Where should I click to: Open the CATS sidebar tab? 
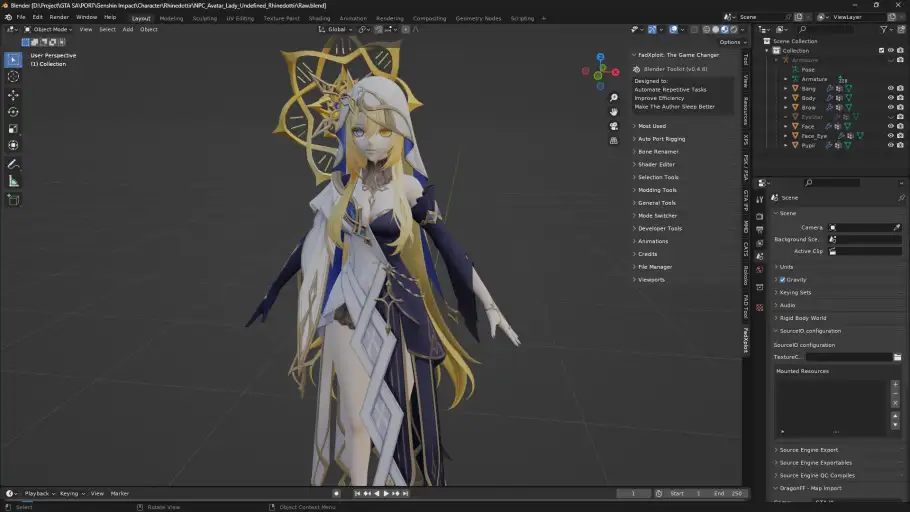(746, 248)
